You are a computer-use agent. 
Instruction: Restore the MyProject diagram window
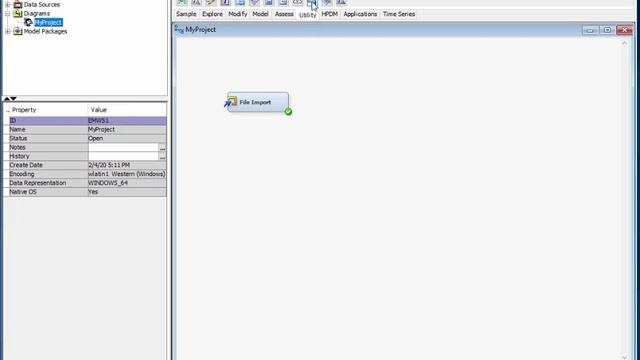point(607,30)
